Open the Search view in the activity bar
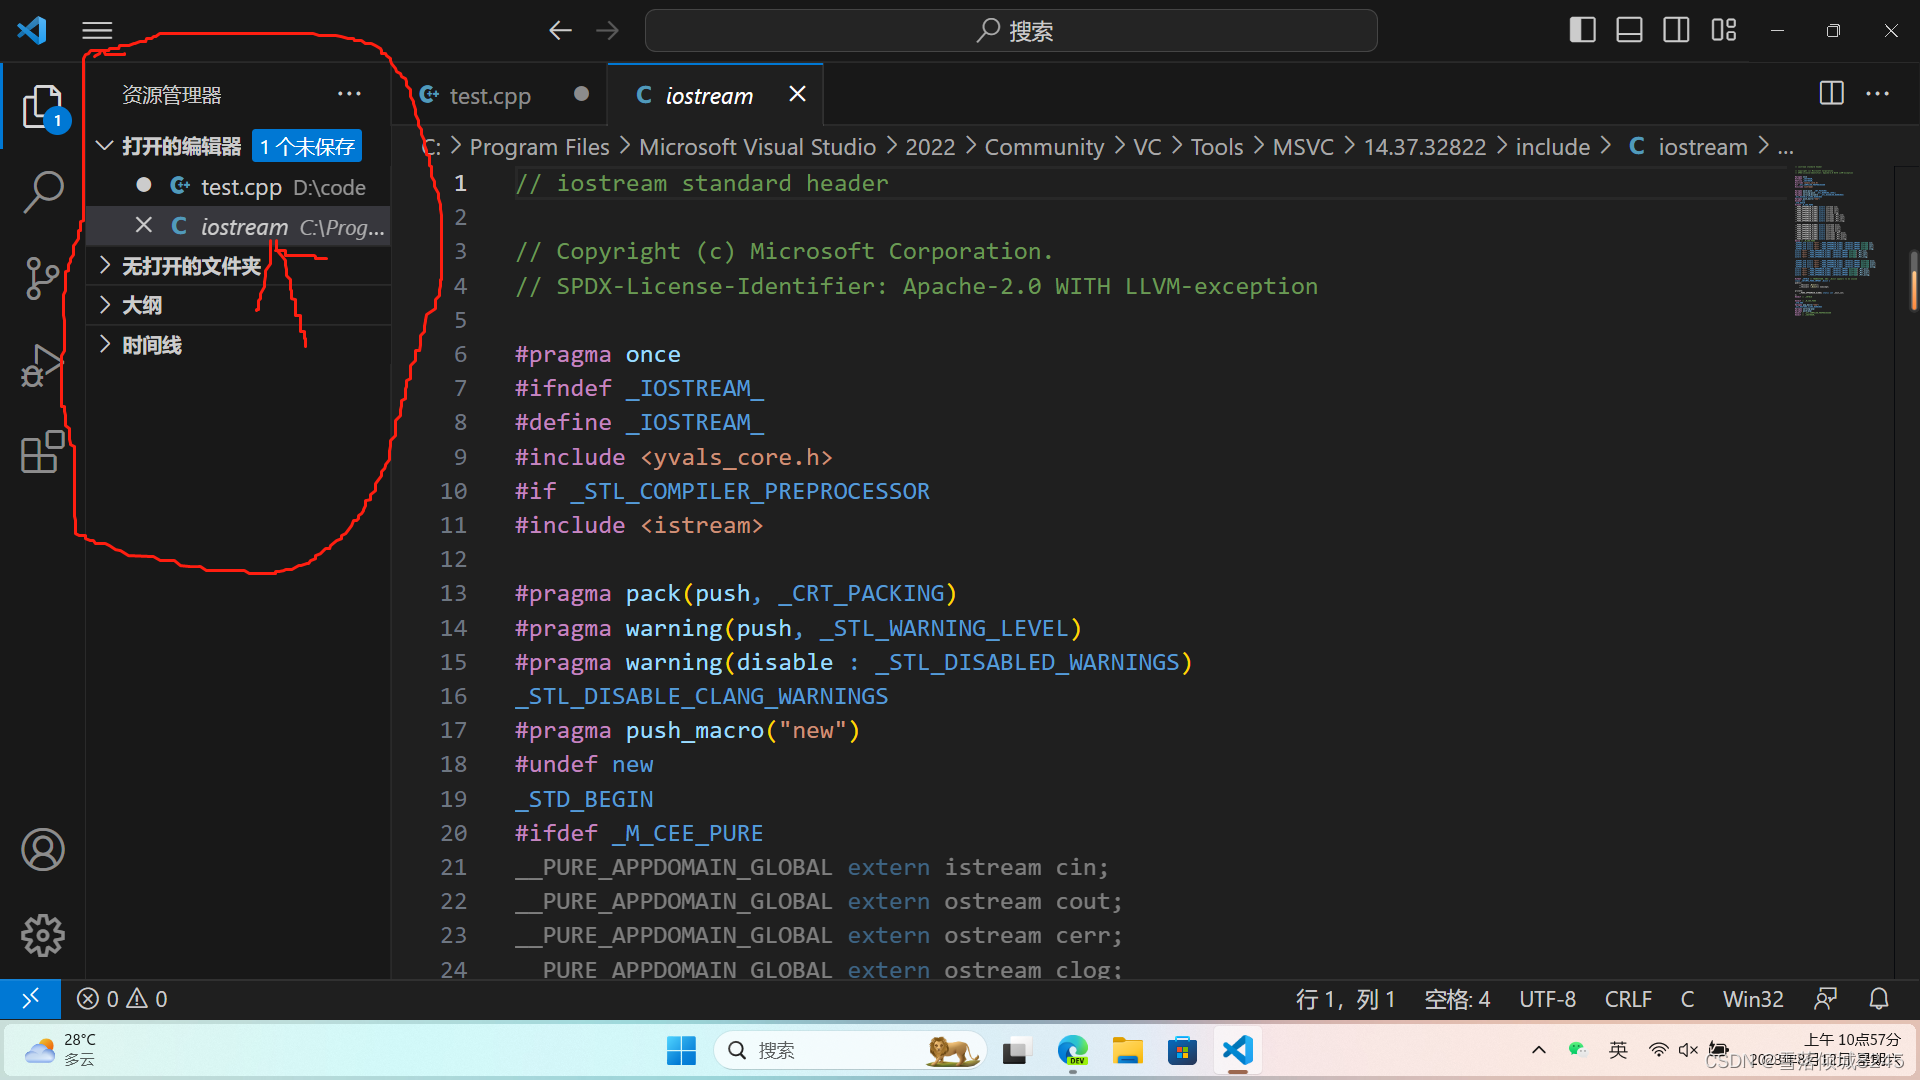Viewport: 1920px width, 1080px height. click(43, 191)
